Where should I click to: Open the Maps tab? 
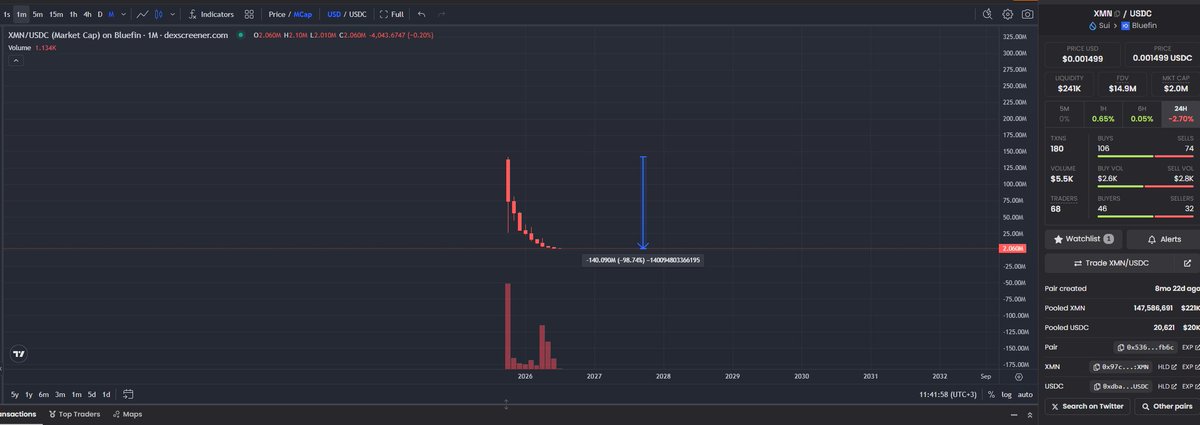click(x=128, y=413)
